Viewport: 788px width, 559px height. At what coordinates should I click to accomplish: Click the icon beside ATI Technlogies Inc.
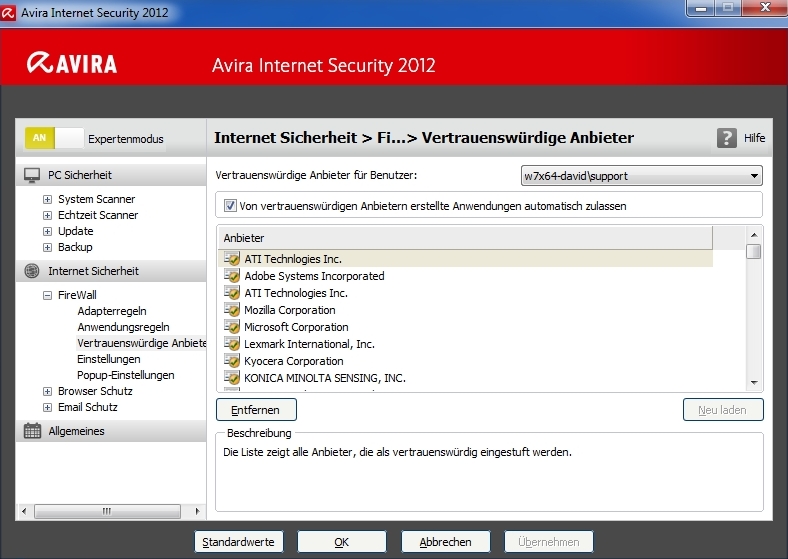click(x=232, y=259)
